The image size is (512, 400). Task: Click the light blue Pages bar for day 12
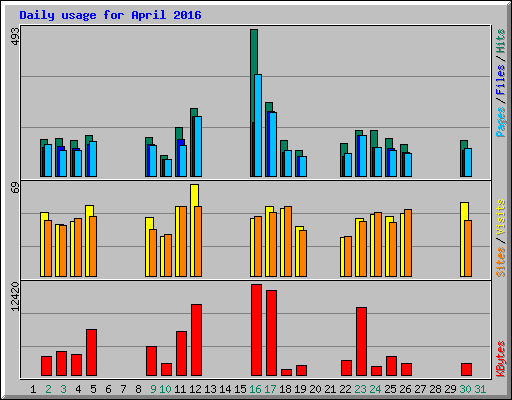[x=198, y=146]
